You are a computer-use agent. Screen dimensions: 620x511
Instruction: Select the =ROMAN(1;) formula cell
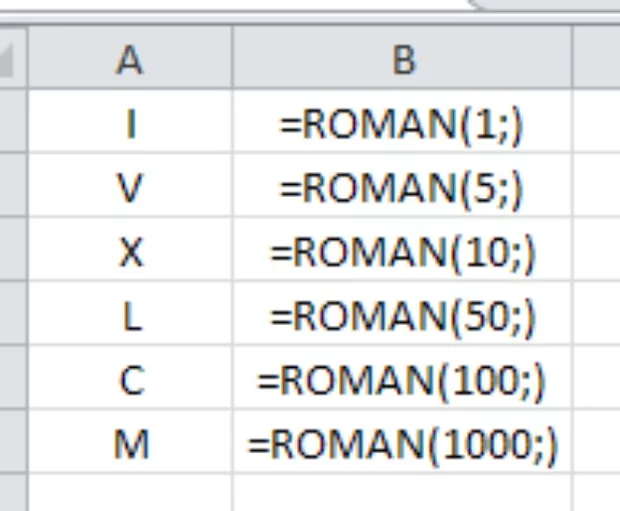click(x=402, y=124)
